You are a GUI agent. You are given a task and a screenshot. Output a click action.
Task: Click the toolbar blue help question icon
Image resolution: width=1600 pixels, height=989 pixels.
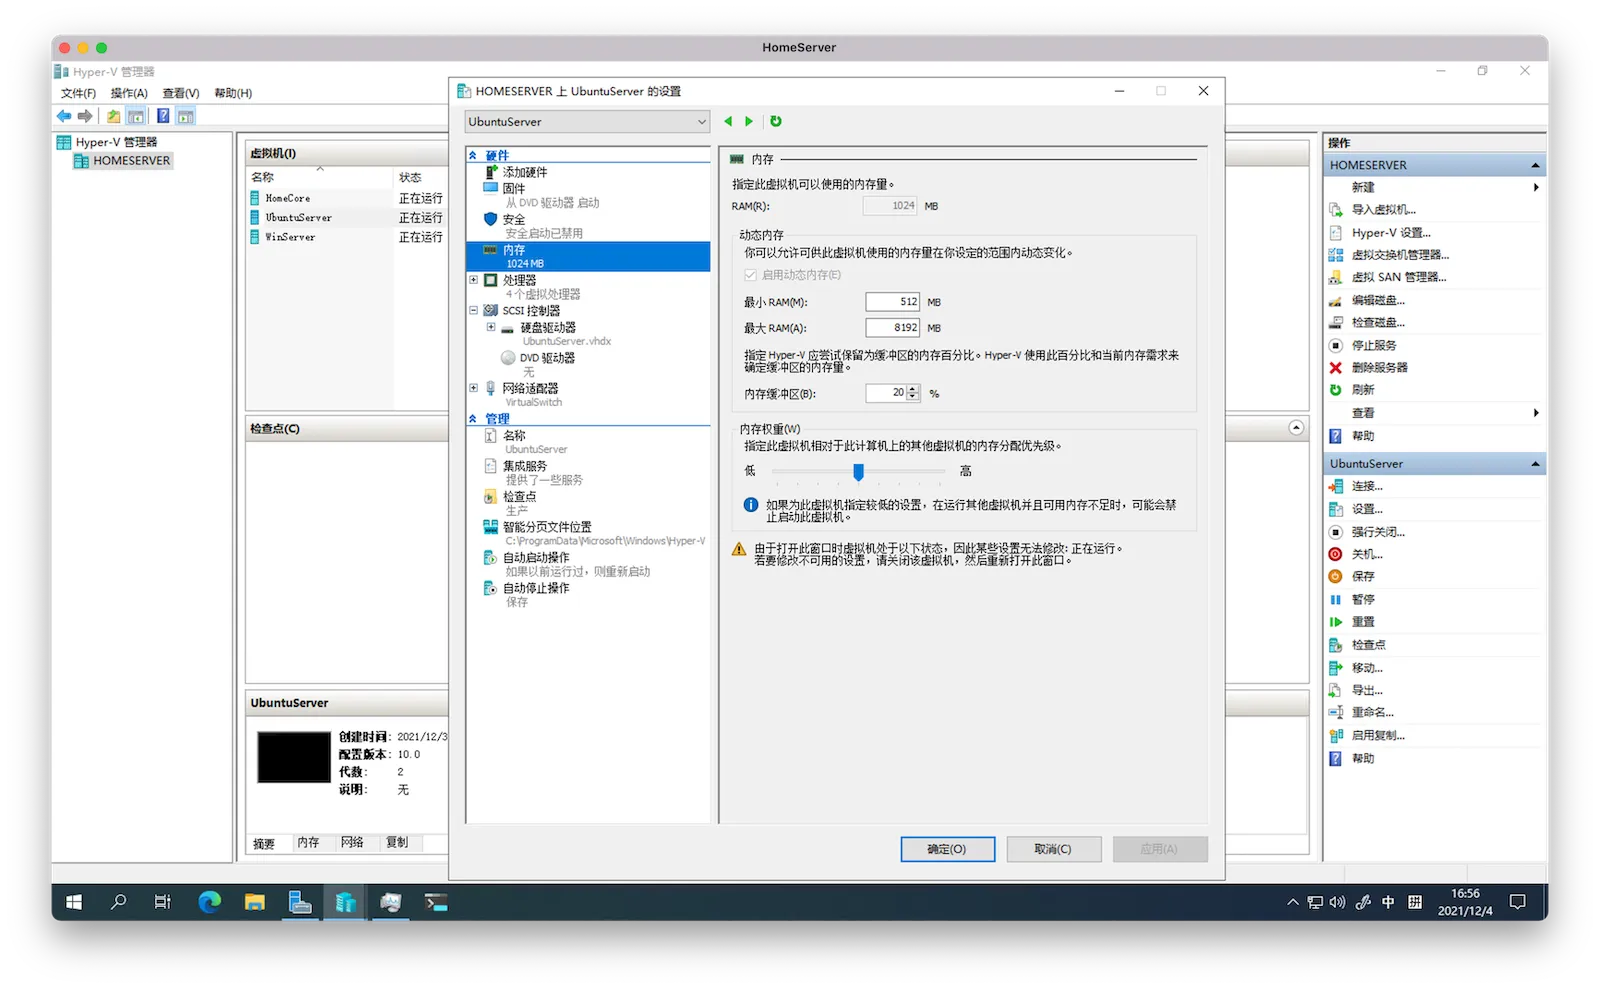[x=163, y=116]
